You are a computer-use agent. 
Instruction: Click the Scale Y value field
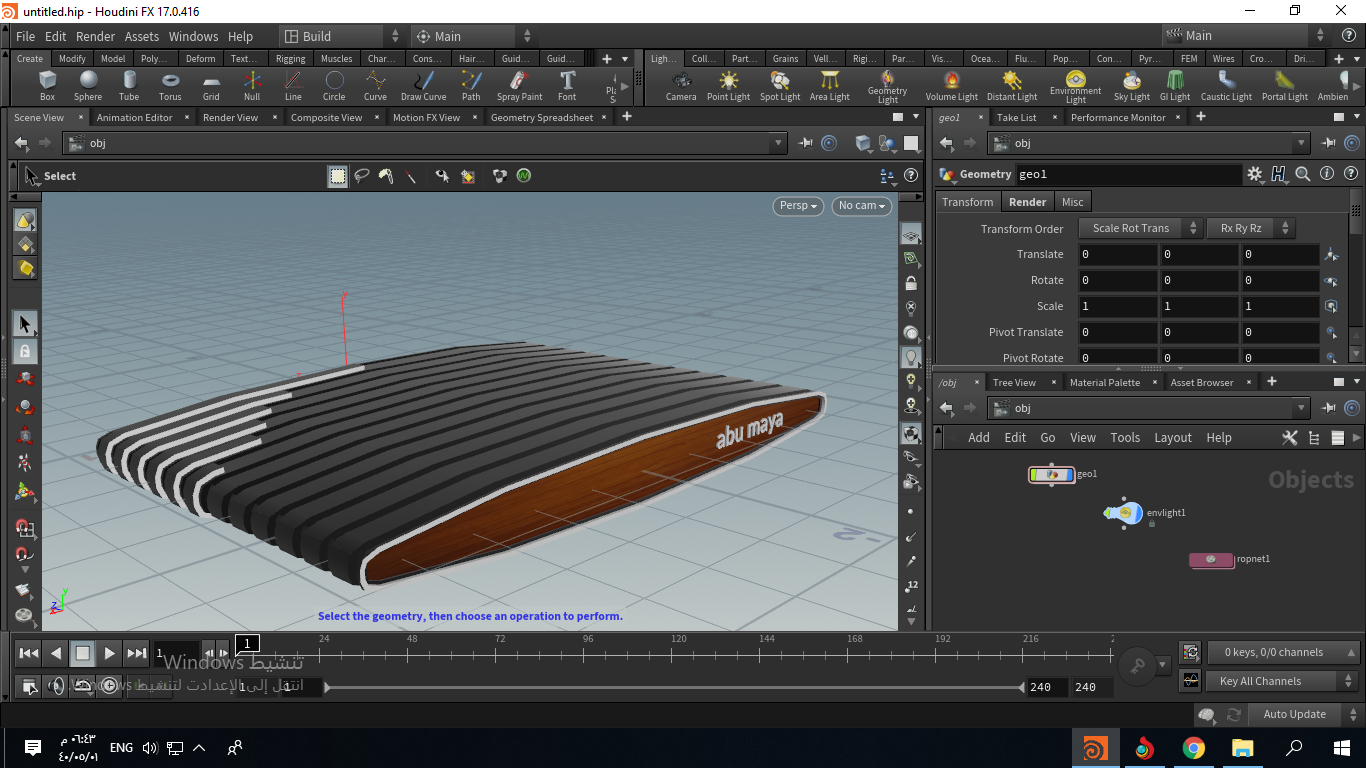click(1199, 306)
